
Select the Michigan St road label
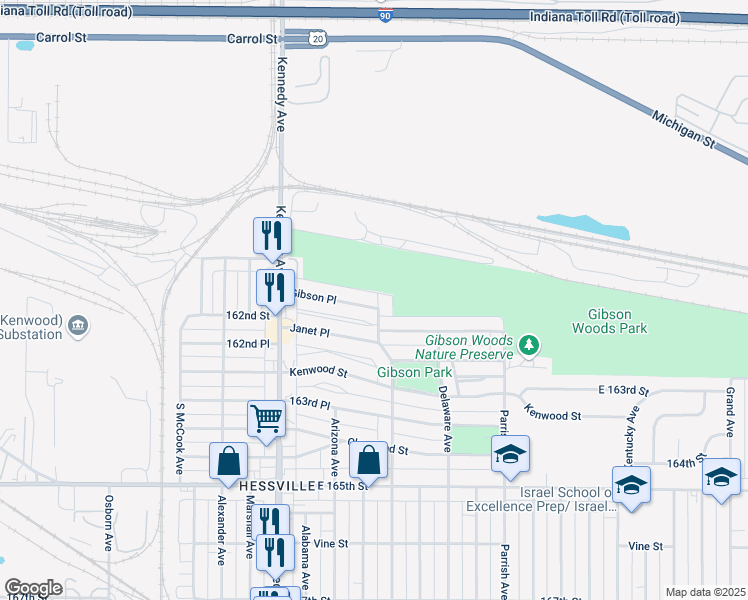684,129
